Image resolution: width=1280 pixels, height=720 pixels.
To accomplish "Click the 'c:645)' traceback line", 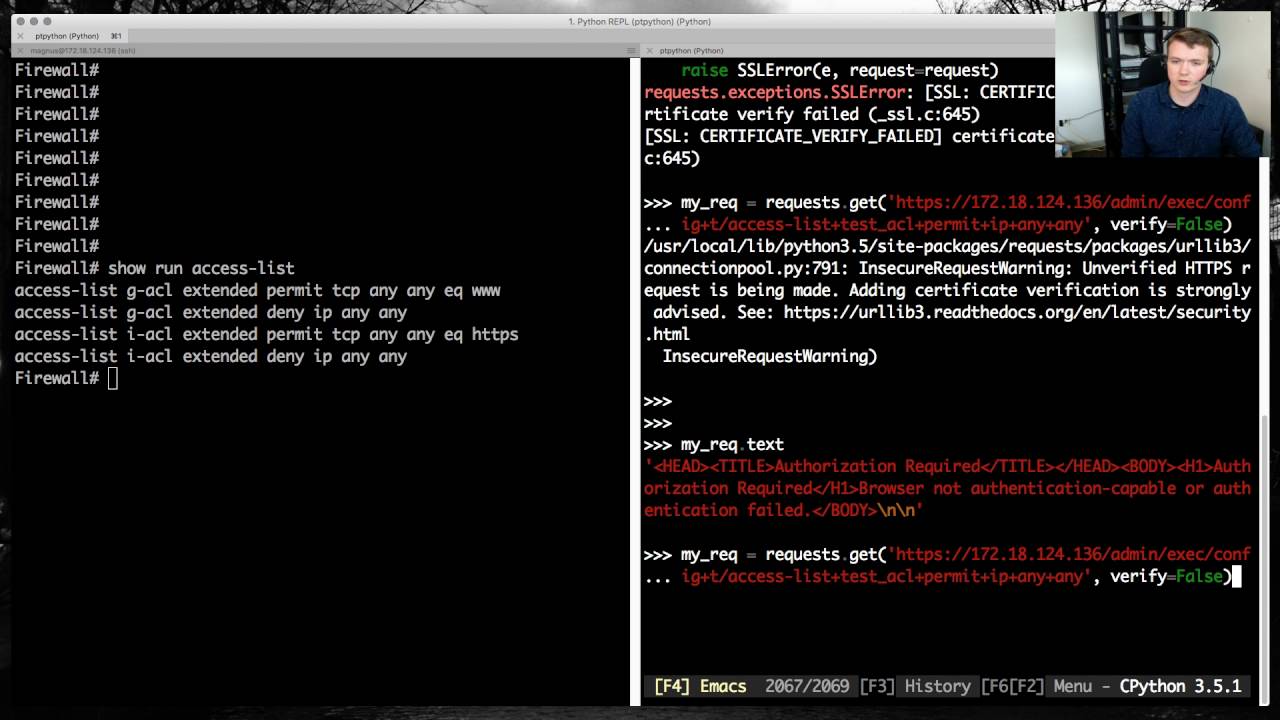I will click(x=672, y=158).
